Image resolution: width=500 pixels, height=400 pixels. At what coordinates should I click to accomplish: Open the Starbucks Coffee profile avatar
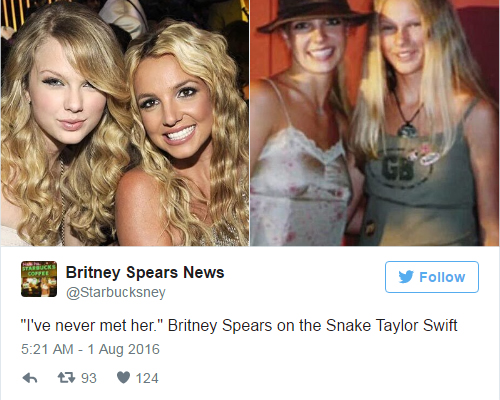pos(39,279)
